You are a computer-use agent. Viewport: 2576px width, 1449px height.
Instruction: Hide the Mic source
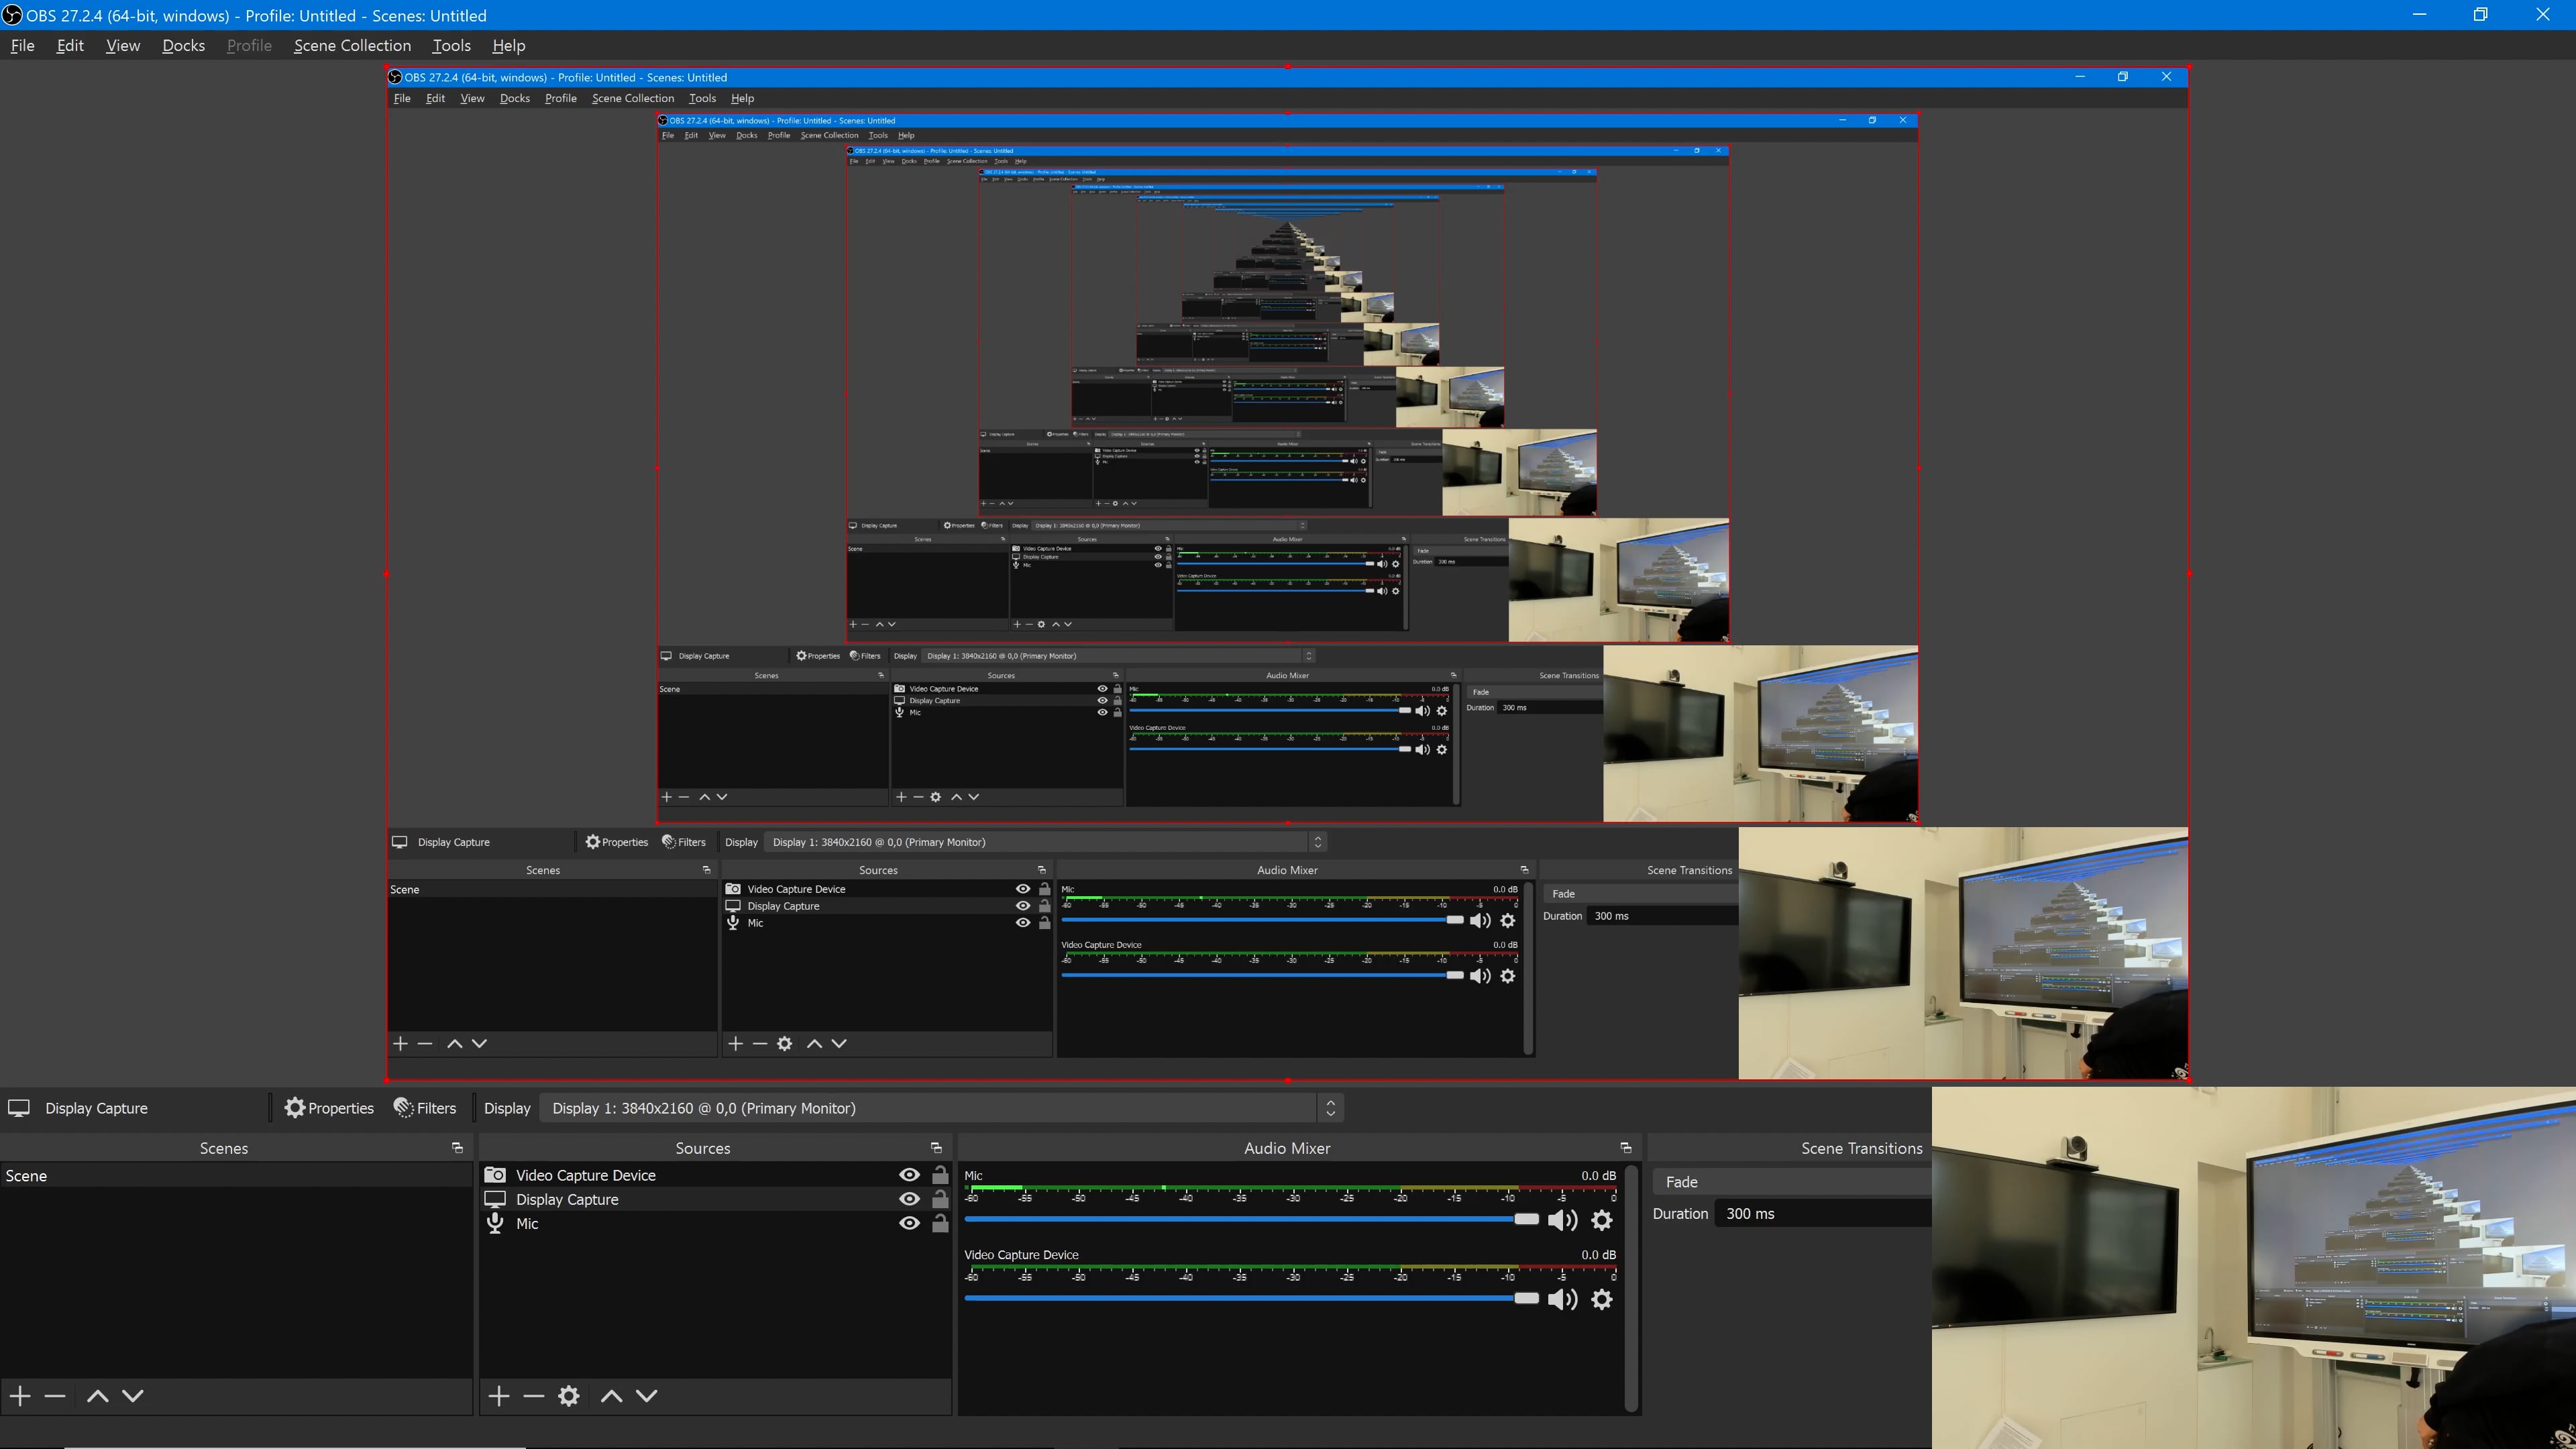click(909, 1223)
